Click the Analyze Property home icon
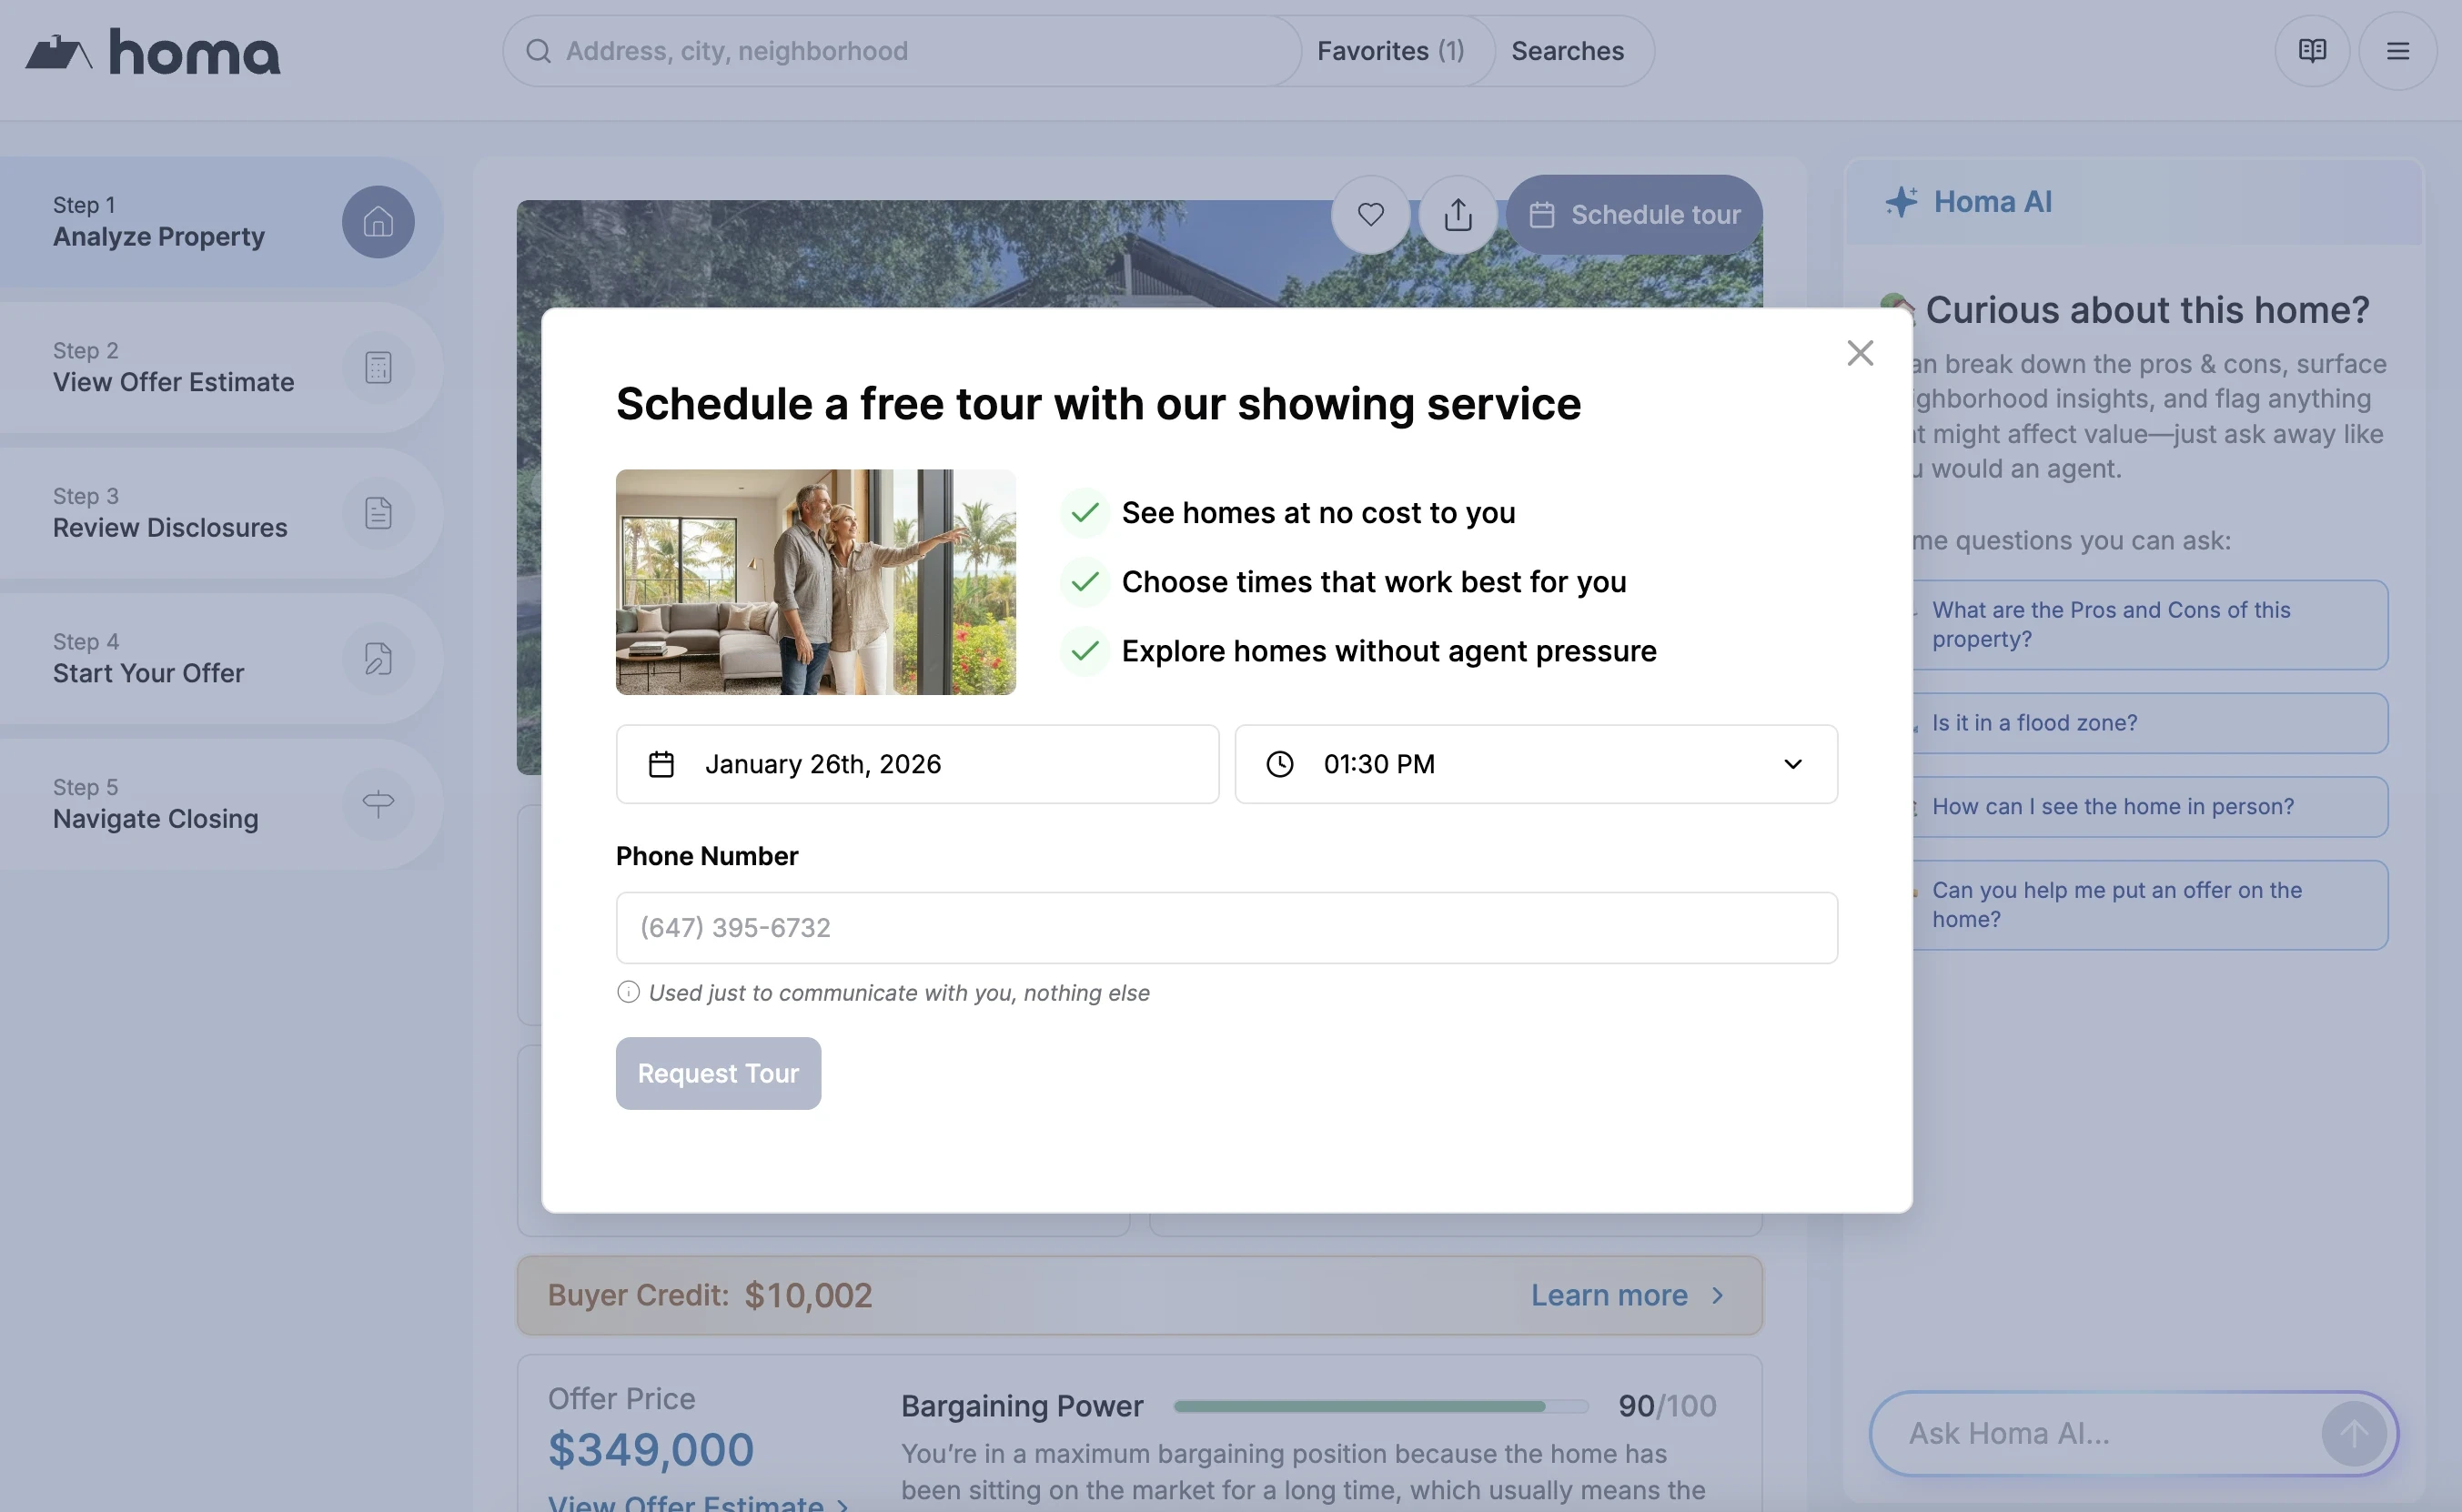The height and width of the screenshot is (1512, 2462). coord(378,222)
